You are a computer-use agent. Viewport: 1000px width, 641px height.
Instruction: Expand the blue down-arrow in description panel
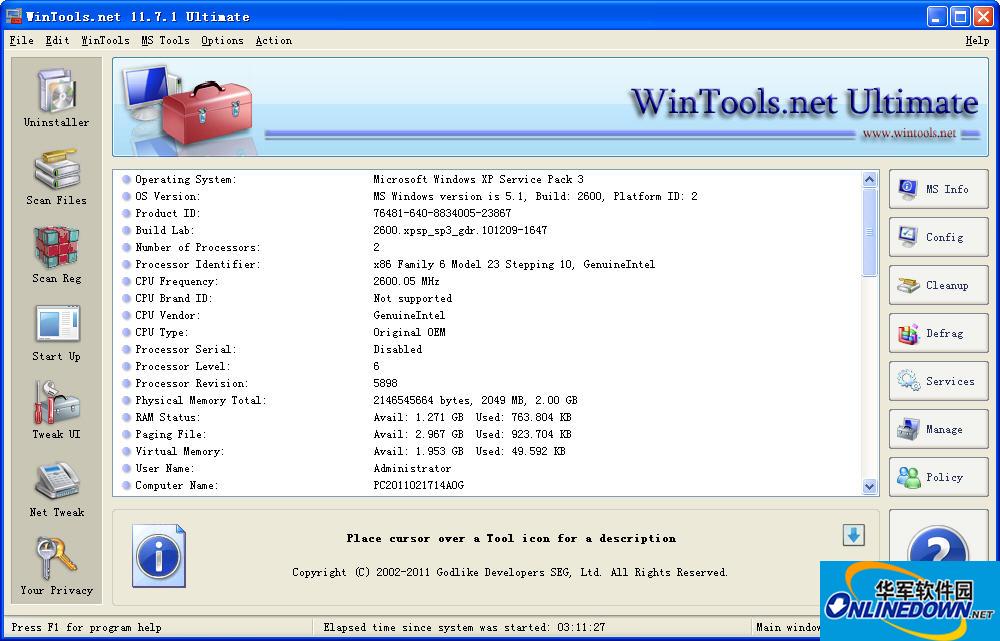pos(853,536)
